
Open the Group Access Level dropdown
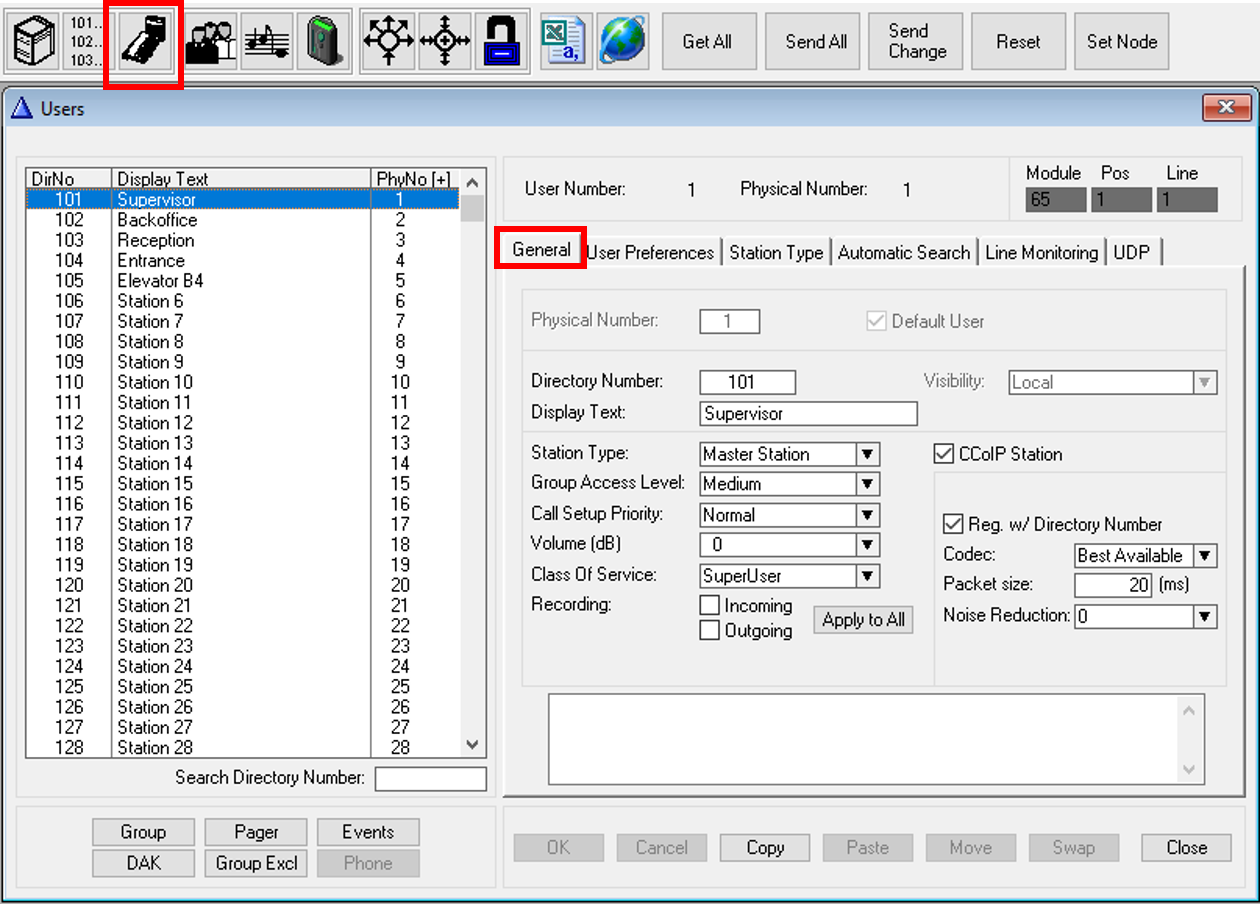[868, 484]
